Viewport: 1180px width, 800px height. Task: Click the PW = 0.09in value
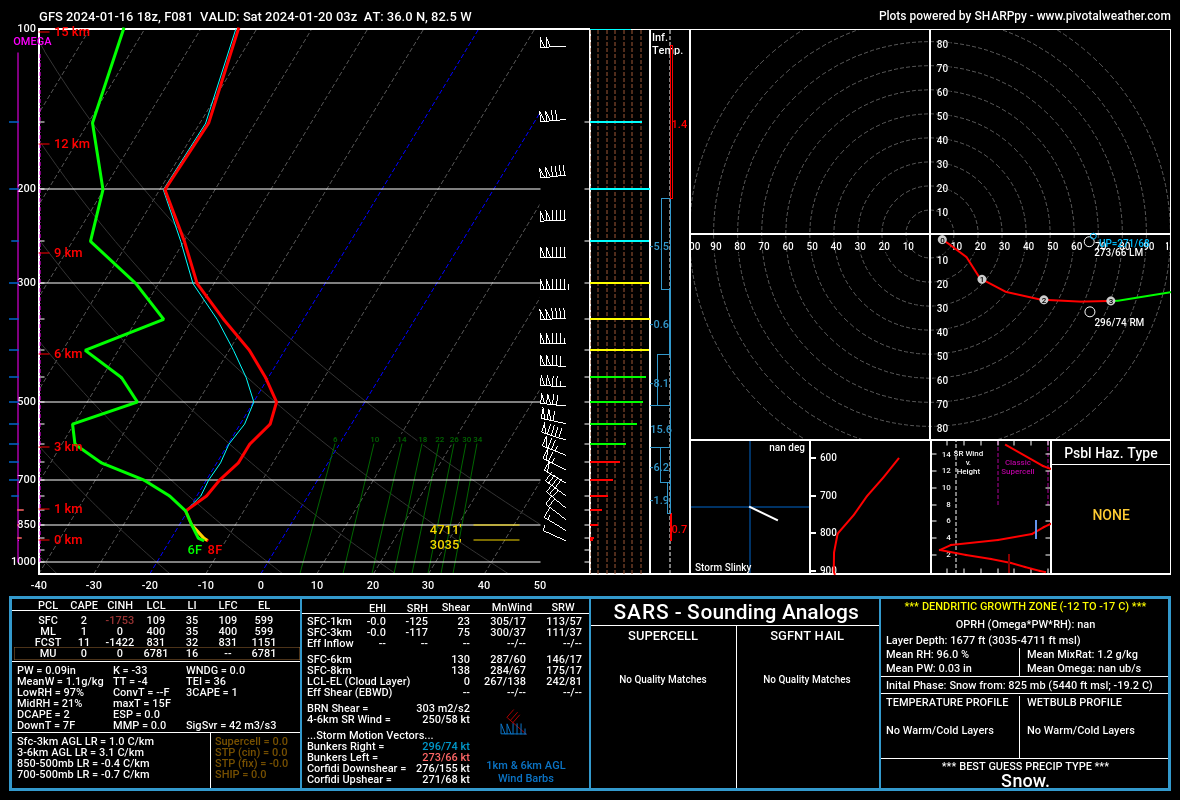[x=47, y=671]
